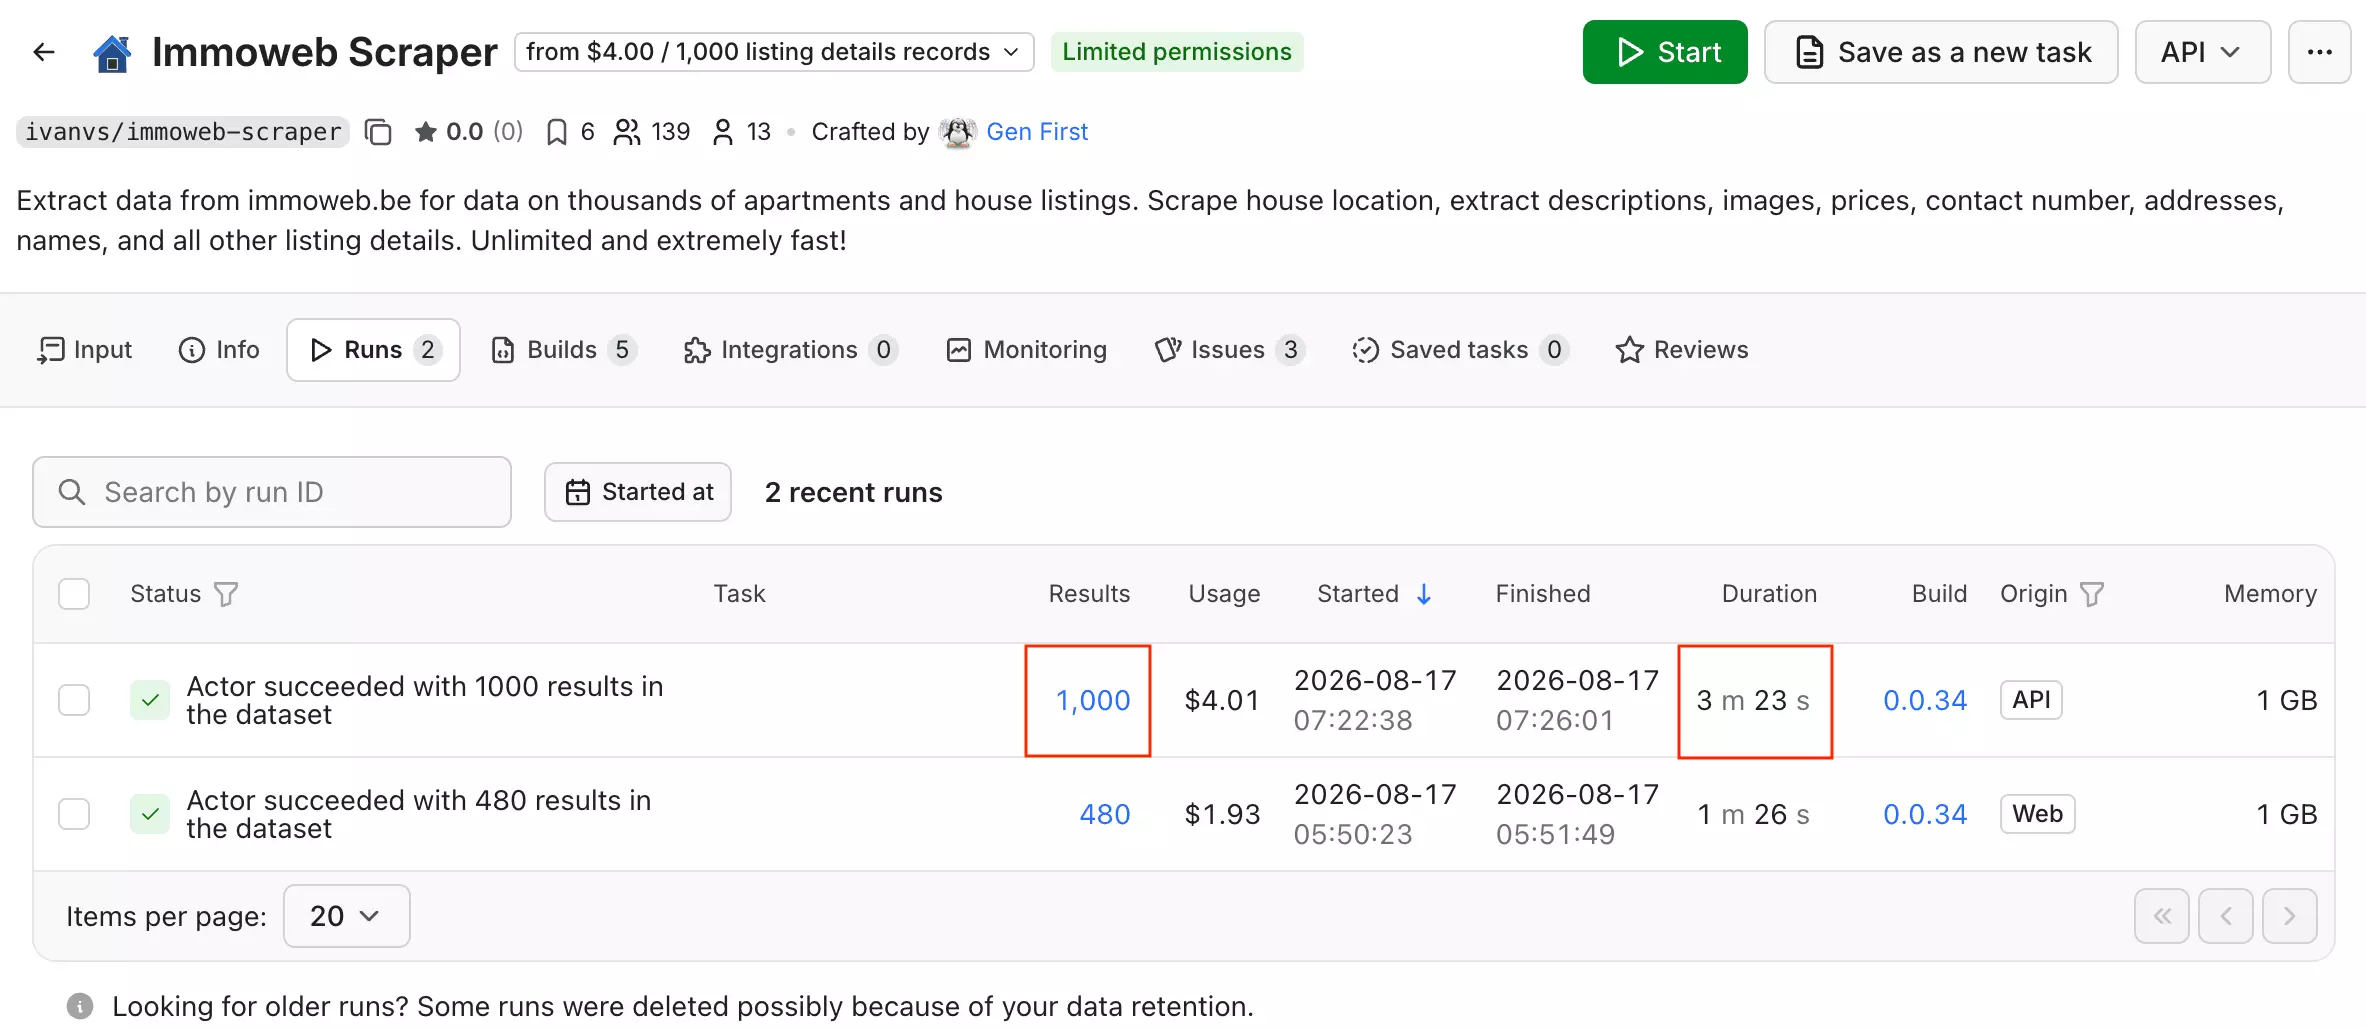Click success status icon for 1000 results run
This screenshot has width=2366, height=1028.
coord(150,700)
